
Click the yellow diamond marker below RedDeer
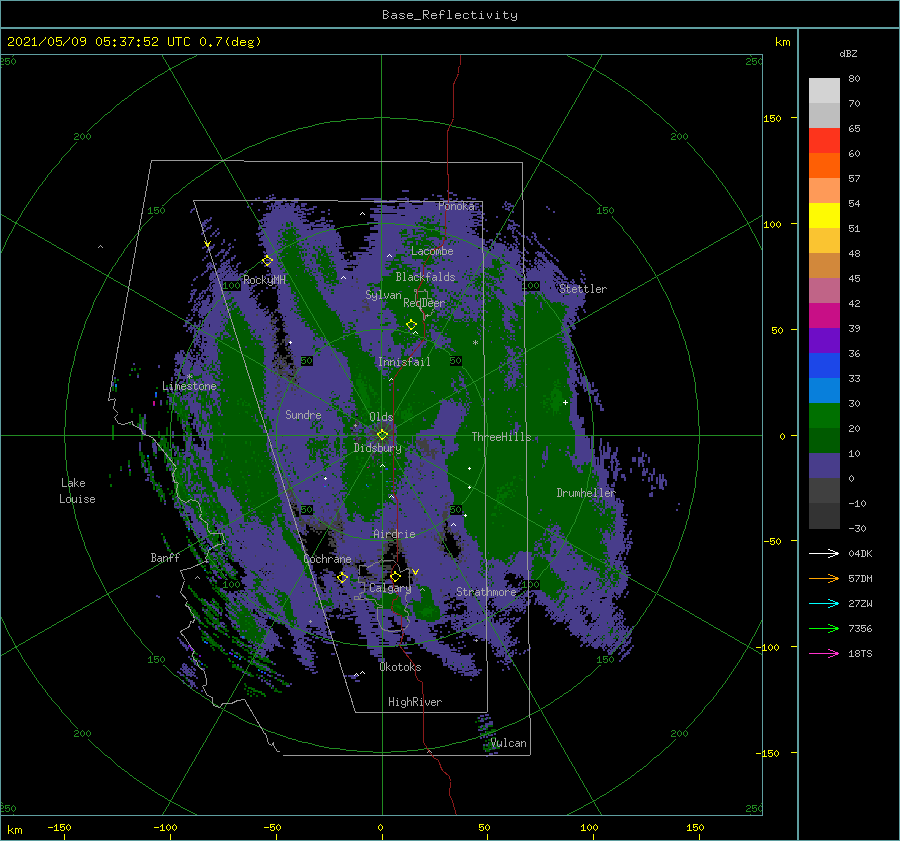click(411, 325)
